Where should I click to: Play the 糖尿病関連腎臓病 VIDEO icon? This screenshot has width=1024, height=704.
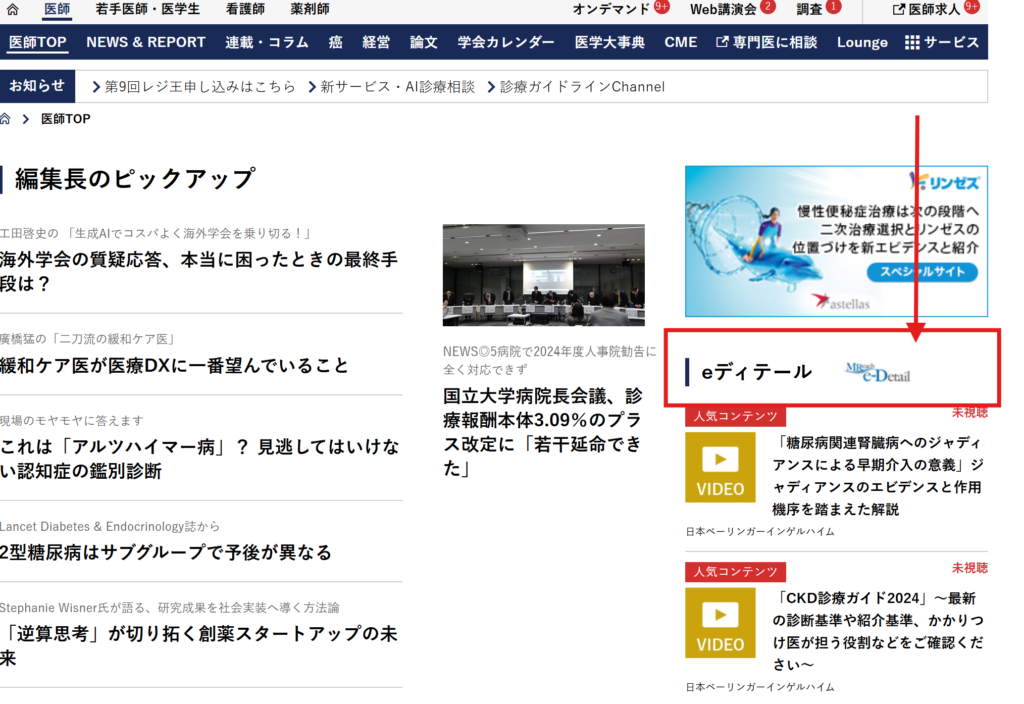click(720, 467)
